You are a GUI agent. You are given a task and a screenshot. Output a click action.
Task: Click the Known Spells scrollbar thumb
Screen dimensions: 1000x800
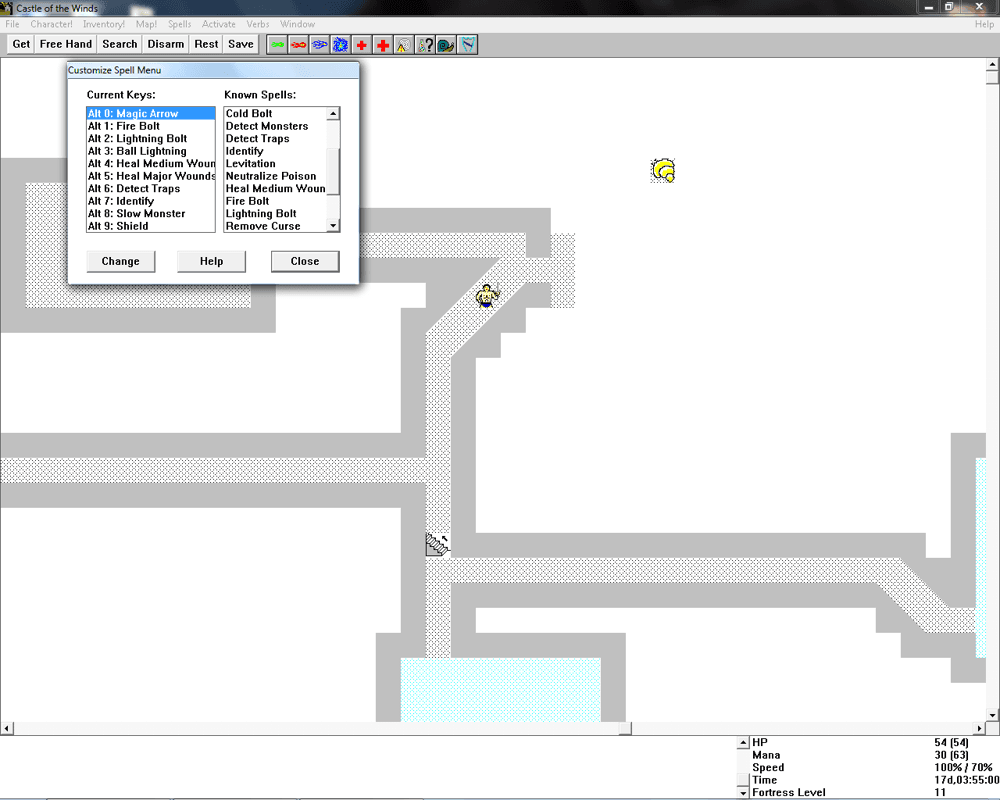pos(333,172)
